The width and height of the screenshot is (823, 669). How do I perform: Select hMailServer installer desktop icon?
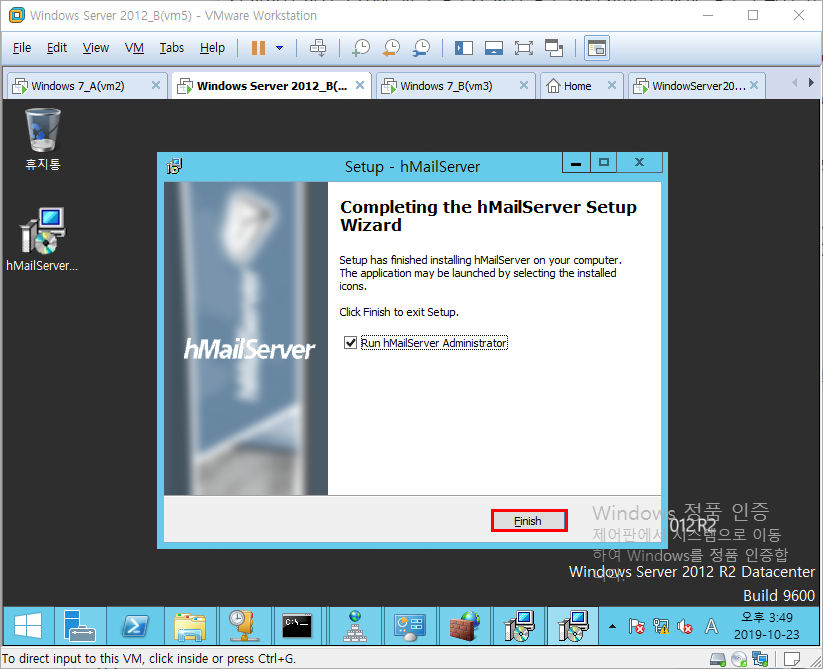click(42, 239)
